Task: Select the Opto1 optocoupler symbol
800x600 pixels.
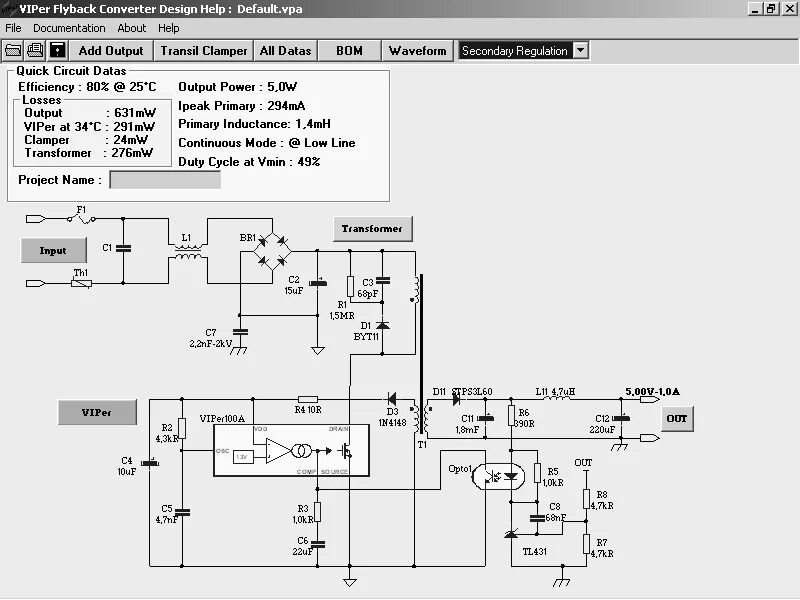Action: pyautogui.click(x=498, y=477)
